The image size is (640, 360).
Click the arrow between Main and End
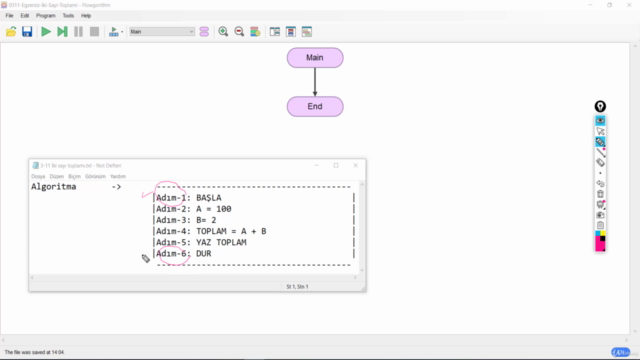click(x=315, y=82)
